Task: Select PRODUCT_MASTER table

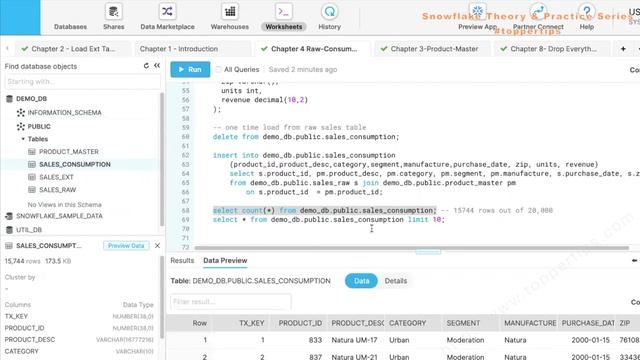Action: coord(69,152)
